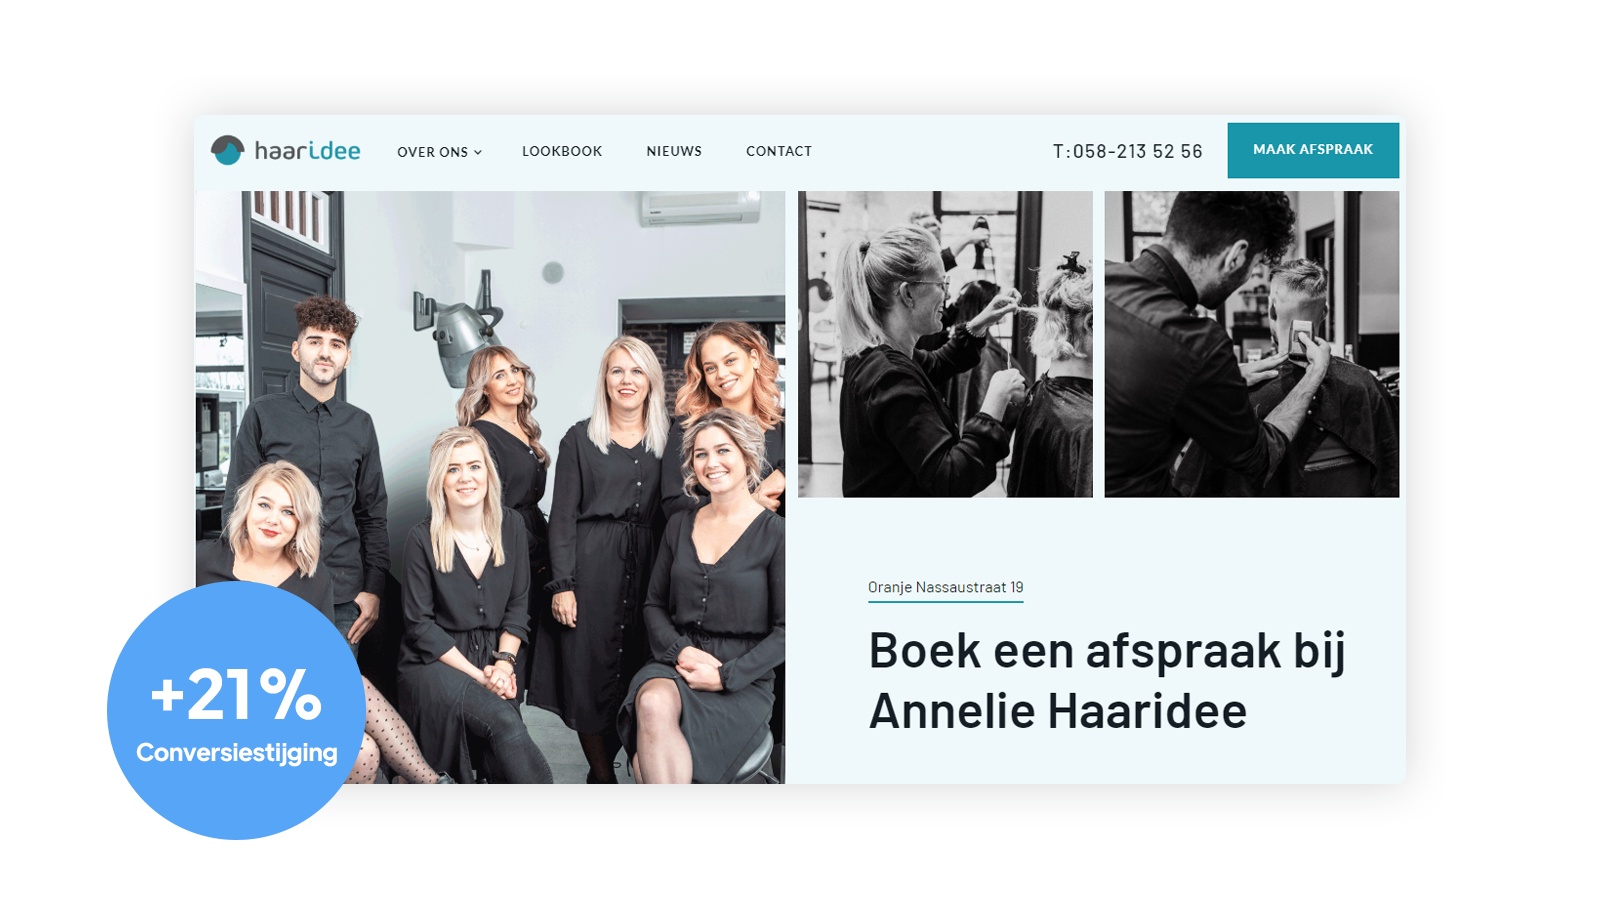Click the MAAK AFSPRAAK button
The image size is (1600, 900).
point(1313,150)
